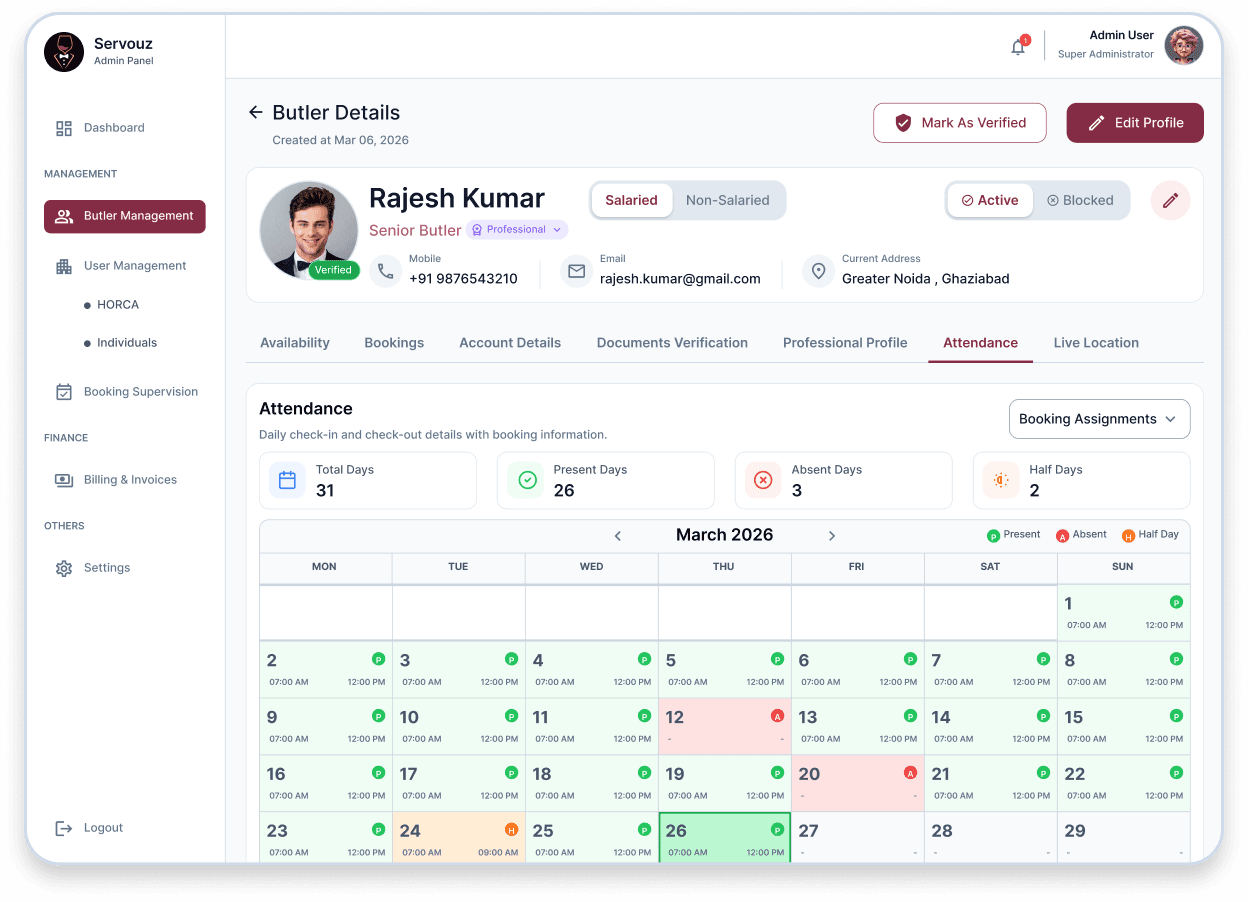Click the Verified badge on profile photo
Screen dimensions: 1248x902
click(333, 270)
